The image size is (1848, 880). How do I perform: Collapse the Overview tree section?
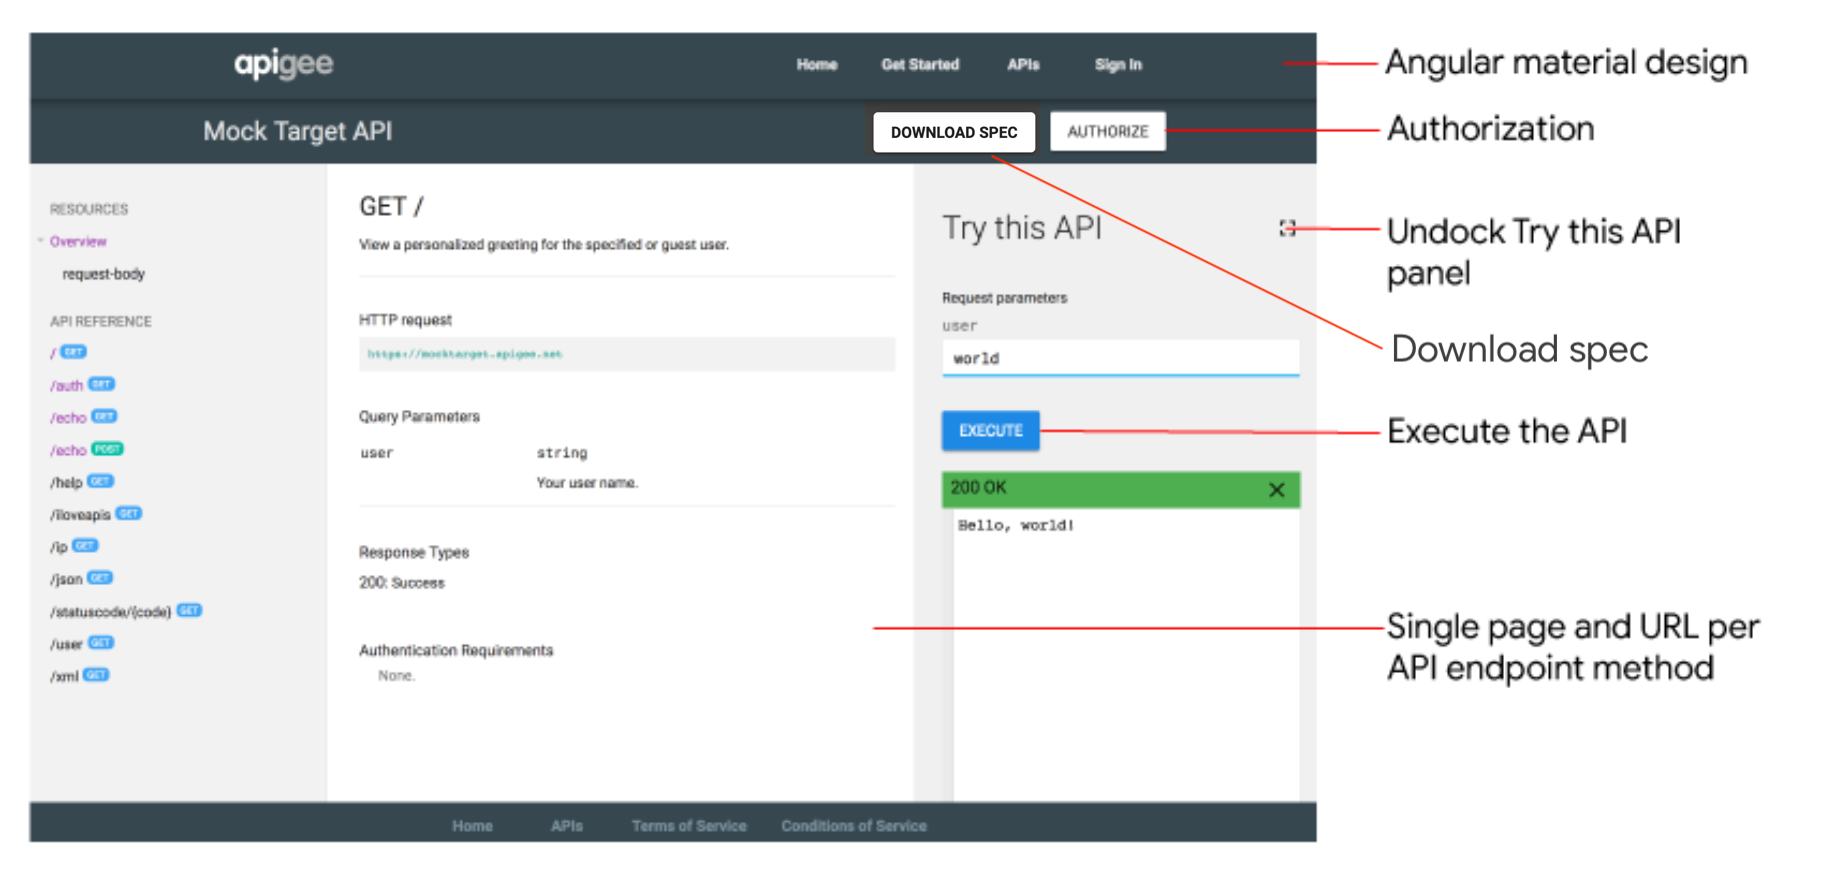pyautogui.click(x=41, y=241)
